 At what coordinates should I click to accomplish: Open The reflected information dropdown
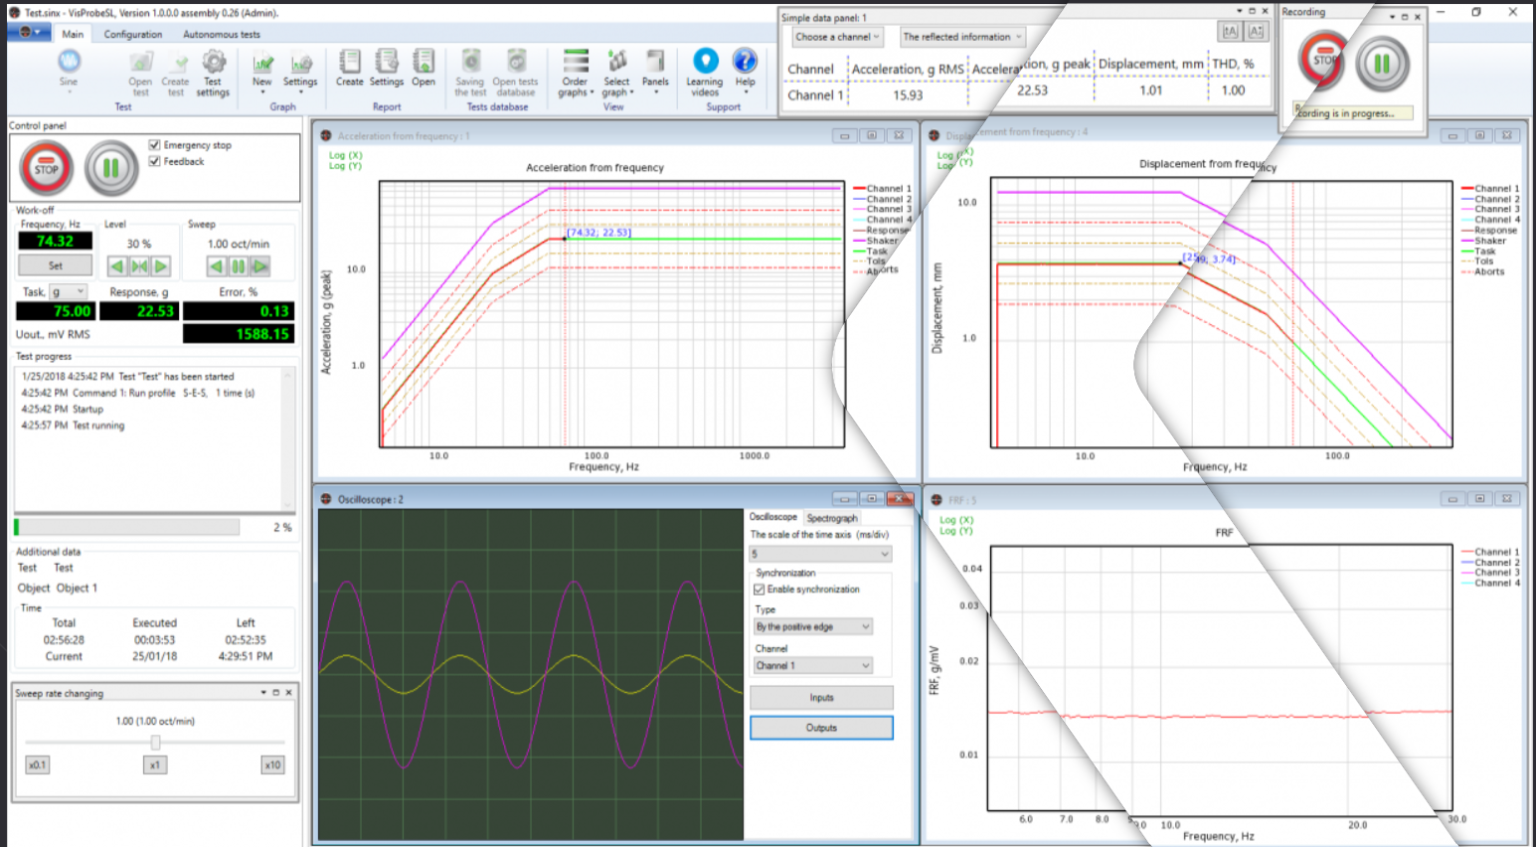coord(962,37)
